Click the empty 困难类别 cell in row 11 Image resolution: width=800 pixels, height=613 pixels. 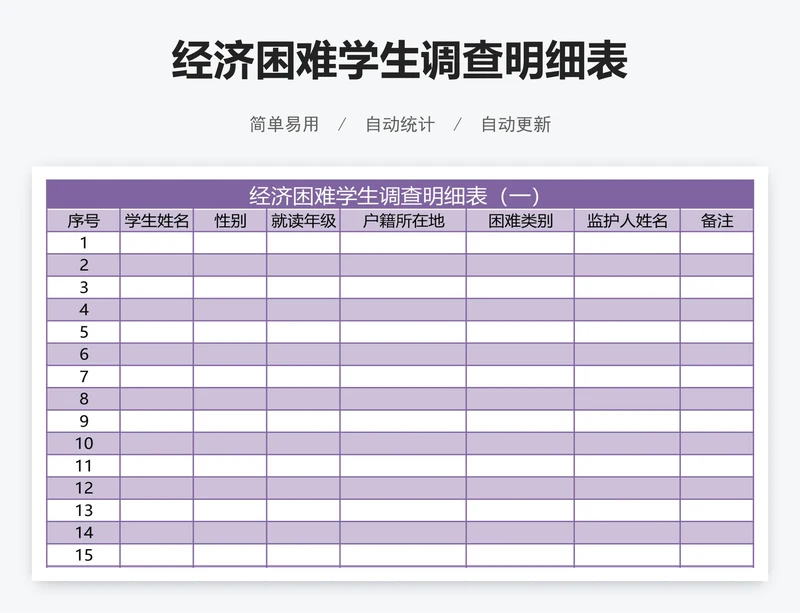(x=520, y=466)
